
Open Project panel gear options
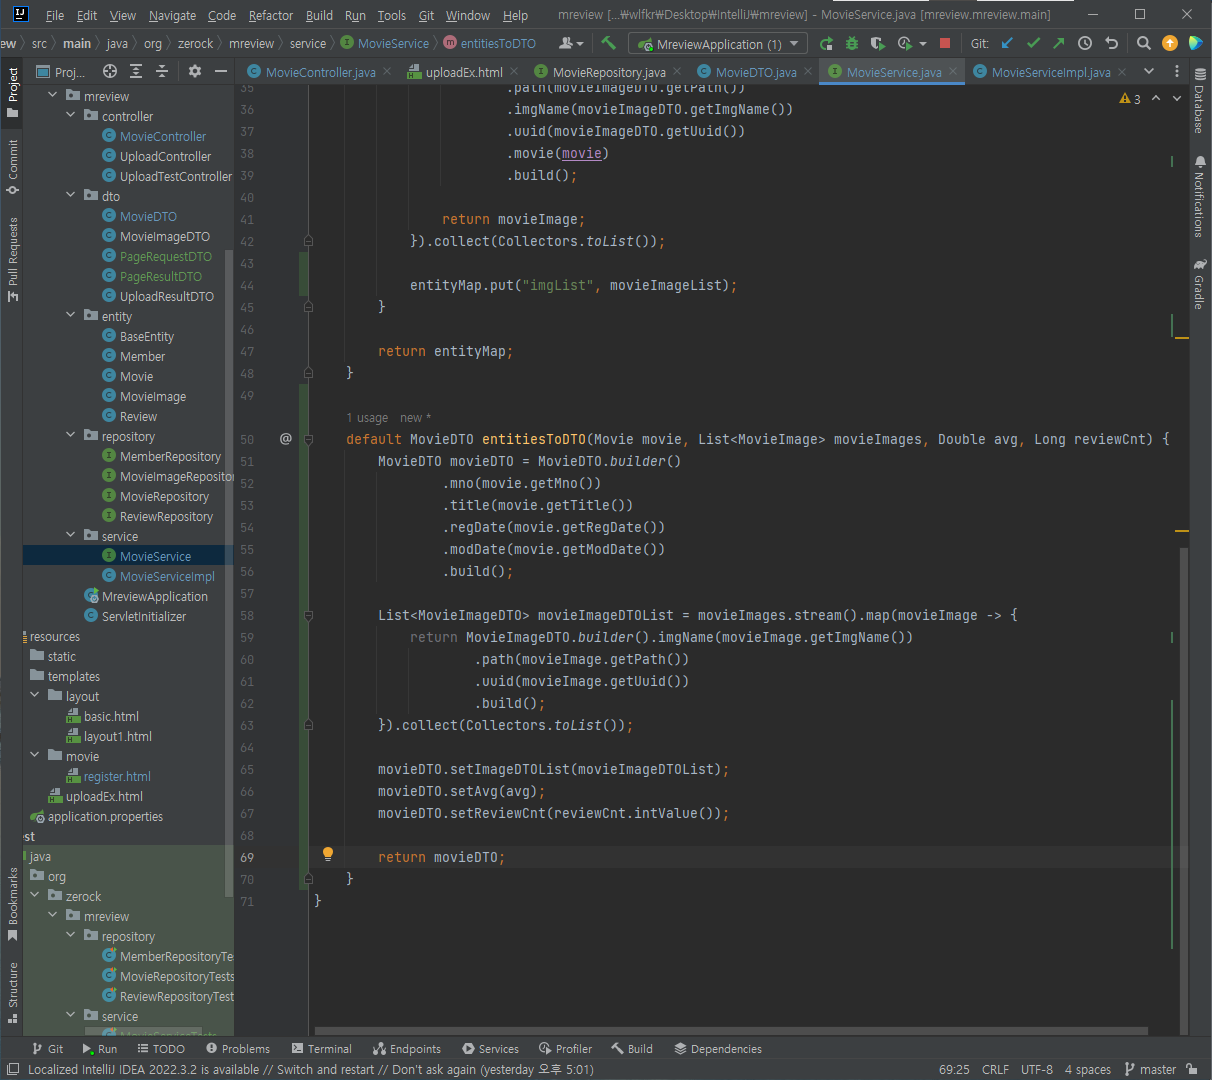coord(195,71)
